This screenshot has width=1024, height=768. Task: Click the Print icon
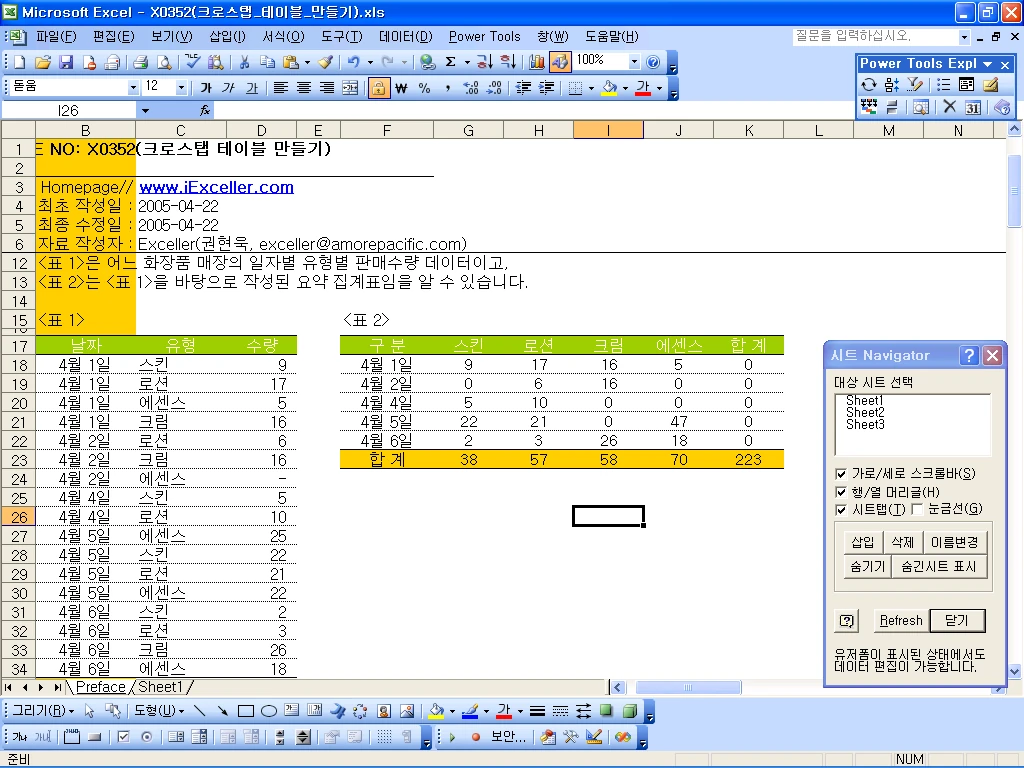coord(140,62)
